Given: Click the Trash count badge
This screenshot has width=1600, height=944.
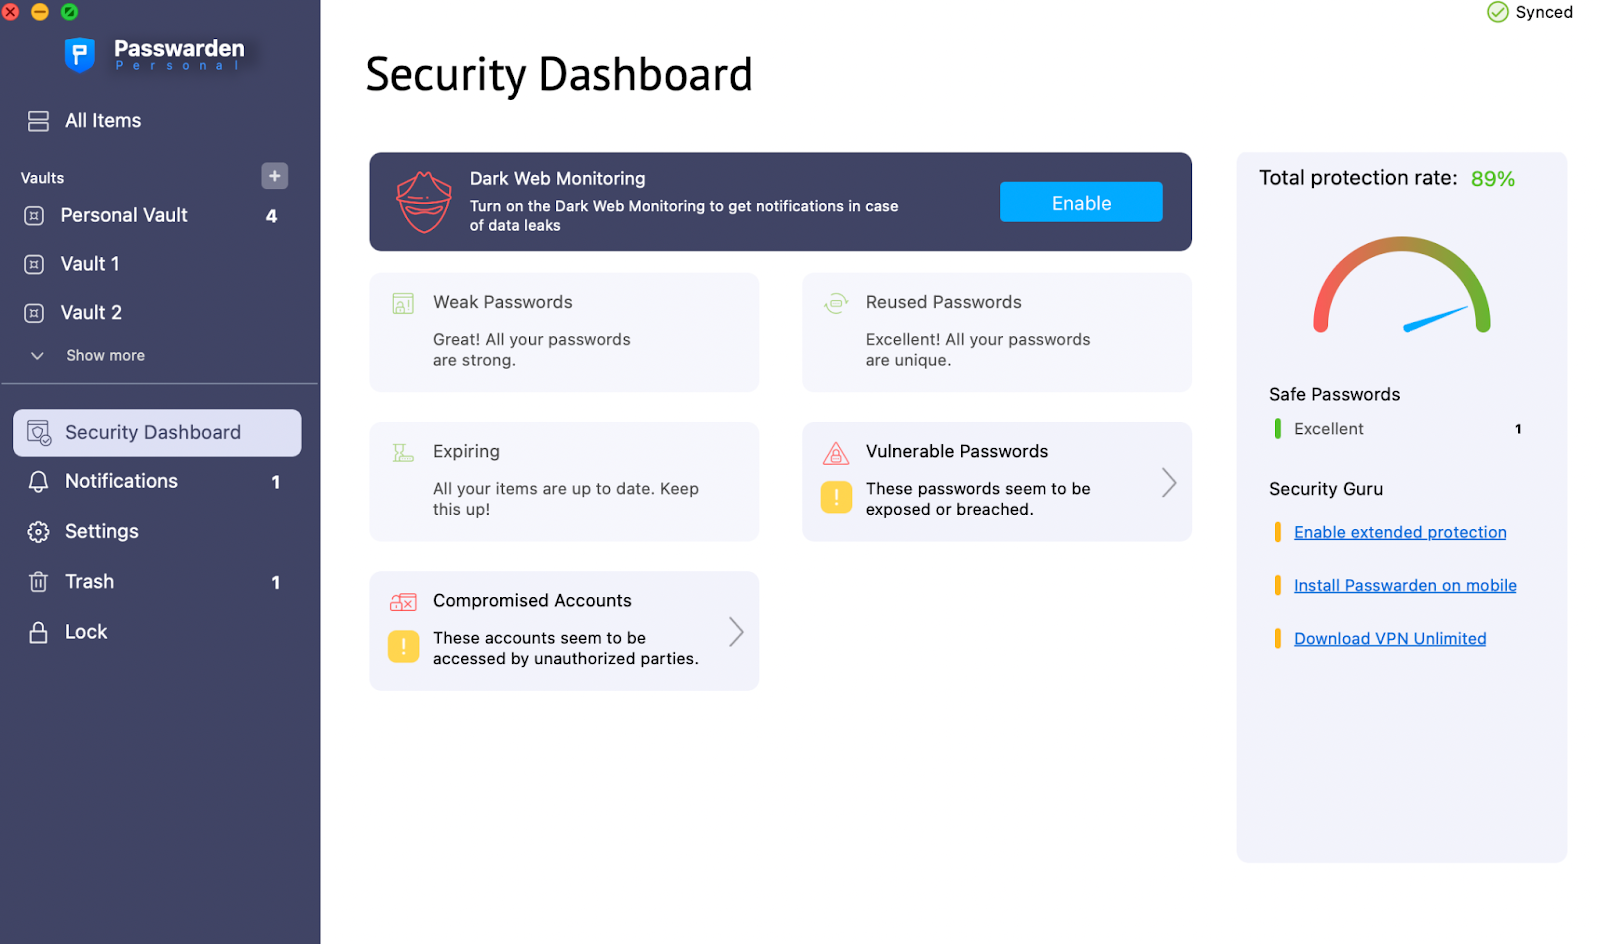Looking at the screenshot, I should 276,583.
